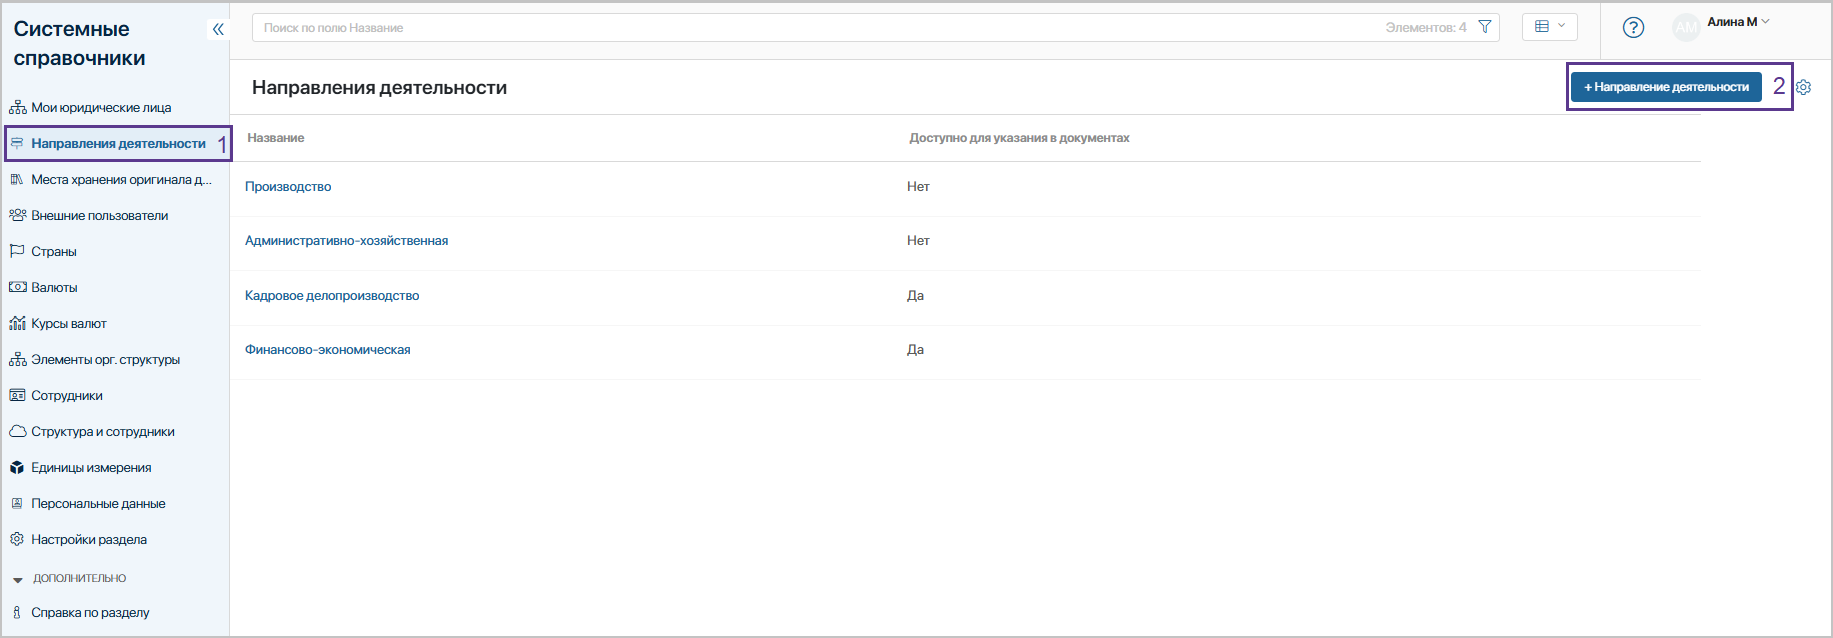Image resolution: width=1833 pixels, height=638 pixels.
Task: Sort by the Название column header
Action: pos(276,138)
